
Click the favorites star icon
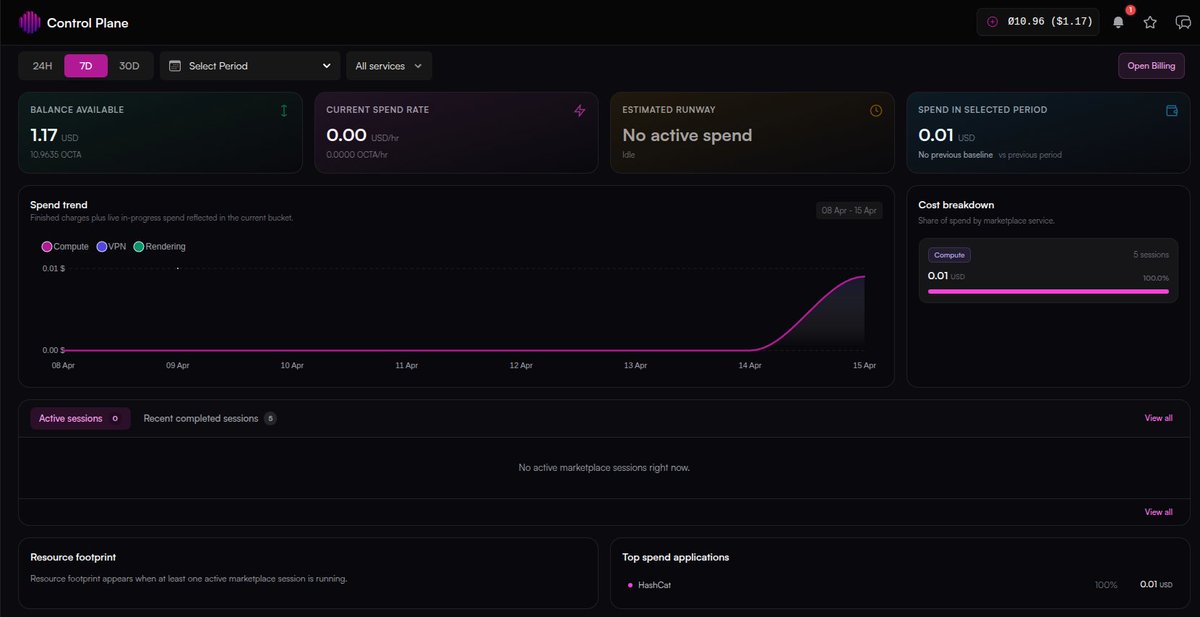click(x=1150, y=22)
